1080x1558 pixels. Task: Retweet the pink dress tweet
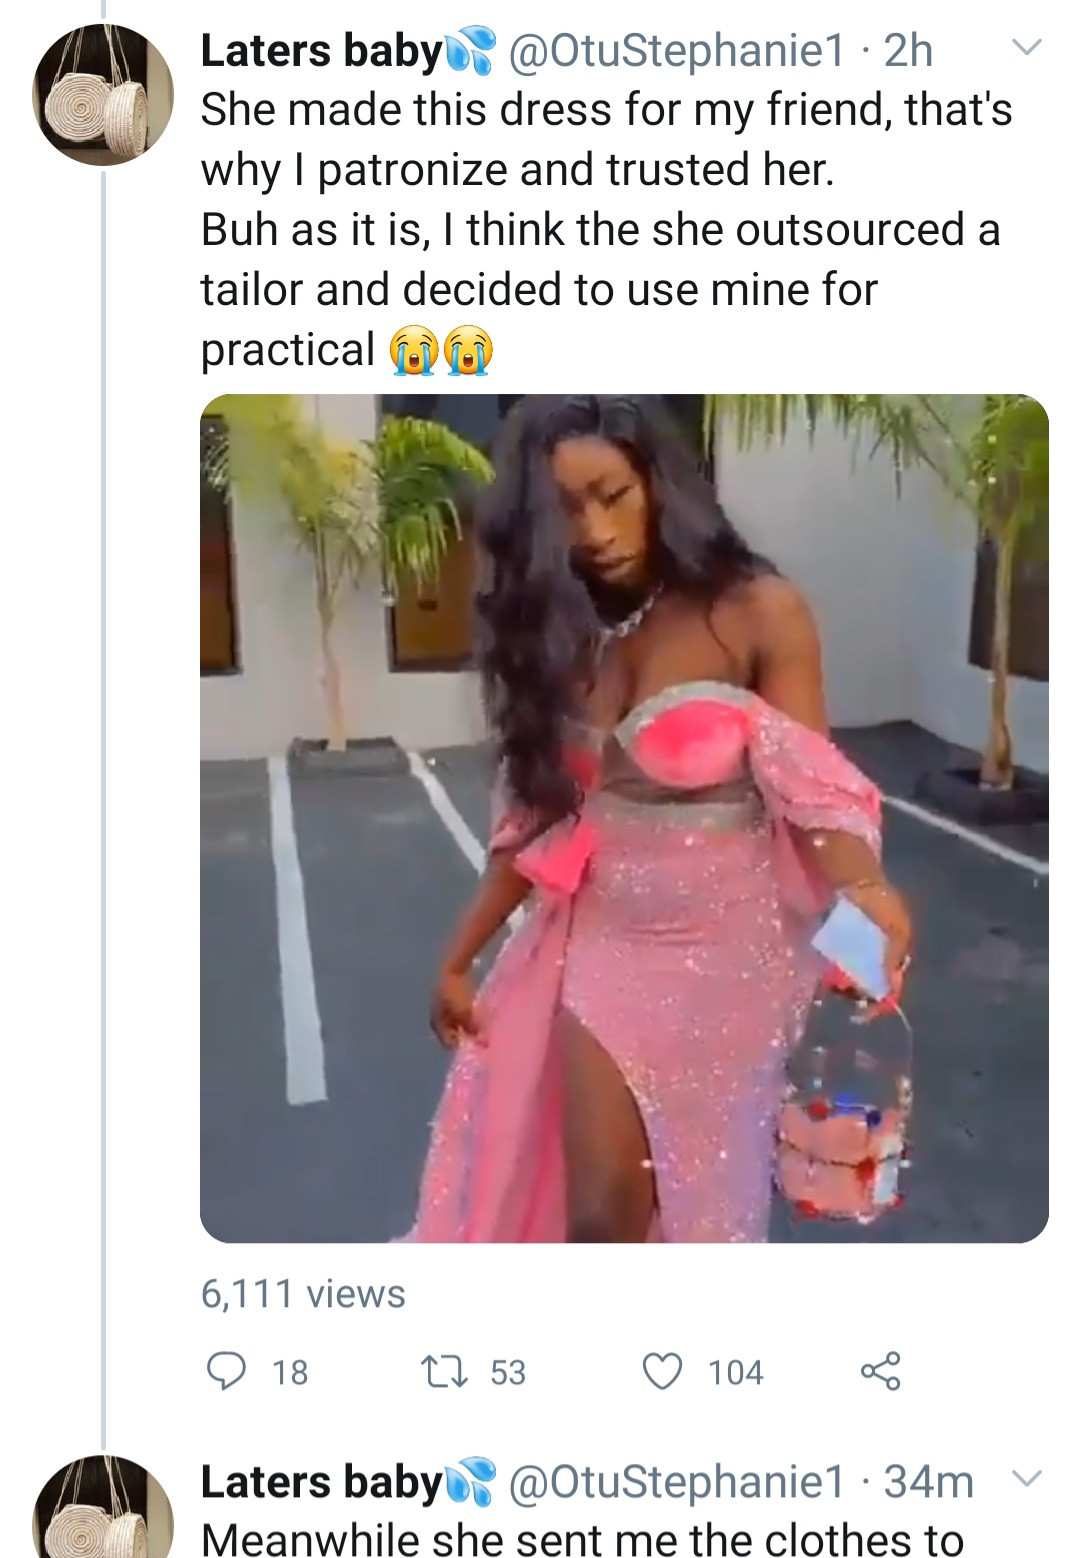tap(444, 1371)
